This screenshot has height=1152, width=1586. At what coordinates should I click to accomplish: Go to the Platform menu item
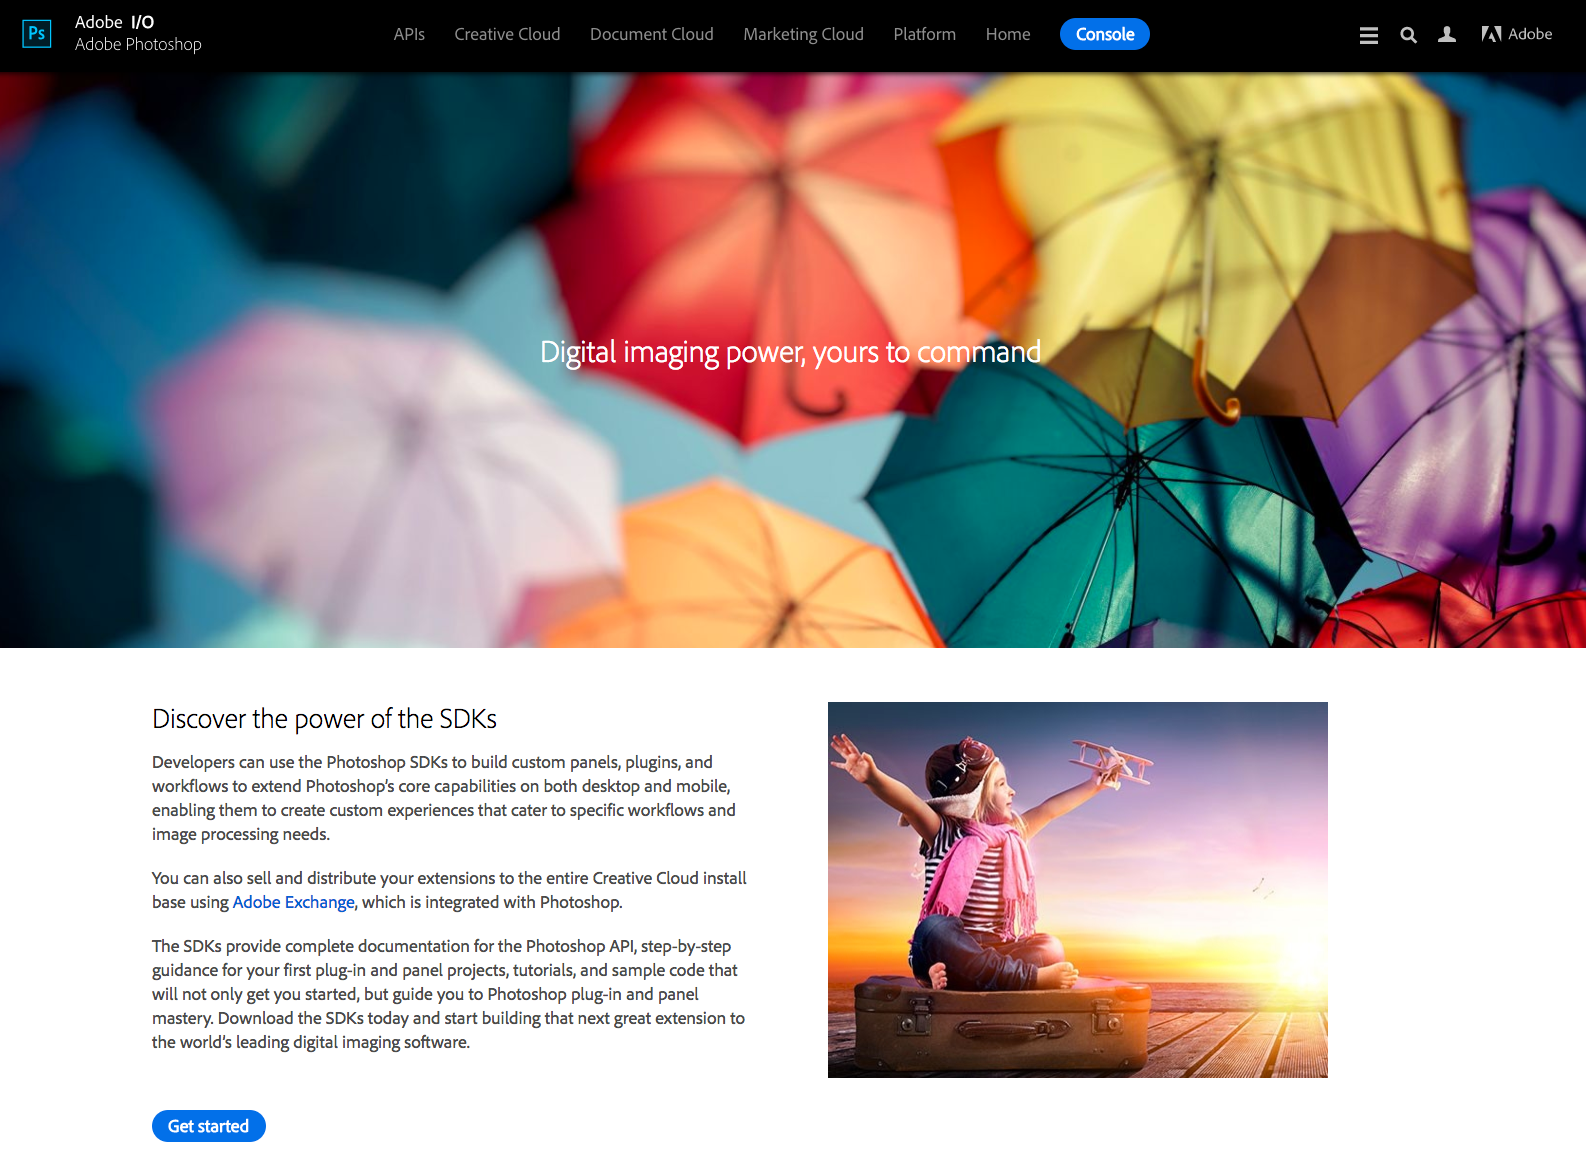pyautogui.click(x=925, y=34)
